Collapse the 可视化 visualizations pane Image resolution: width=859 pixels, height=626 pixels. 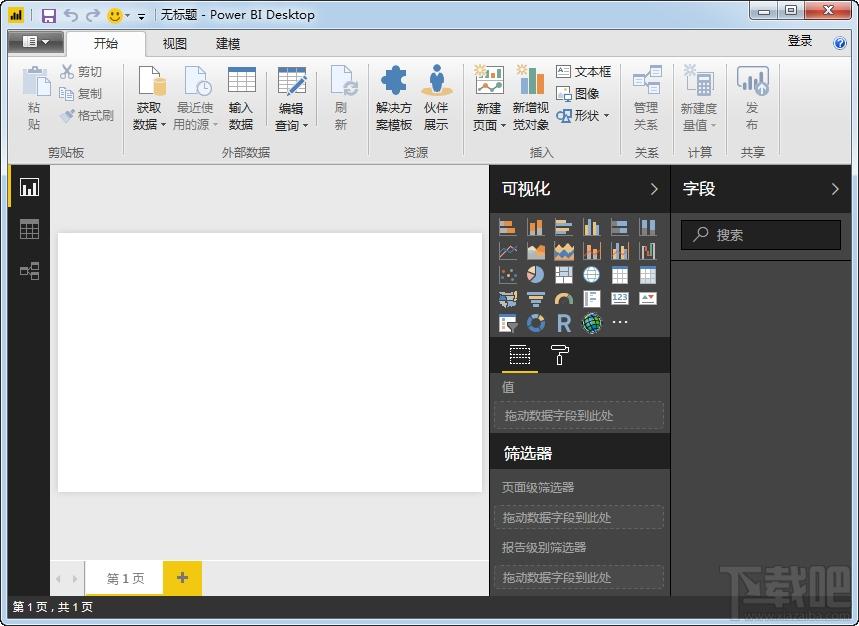pos(654,189)
